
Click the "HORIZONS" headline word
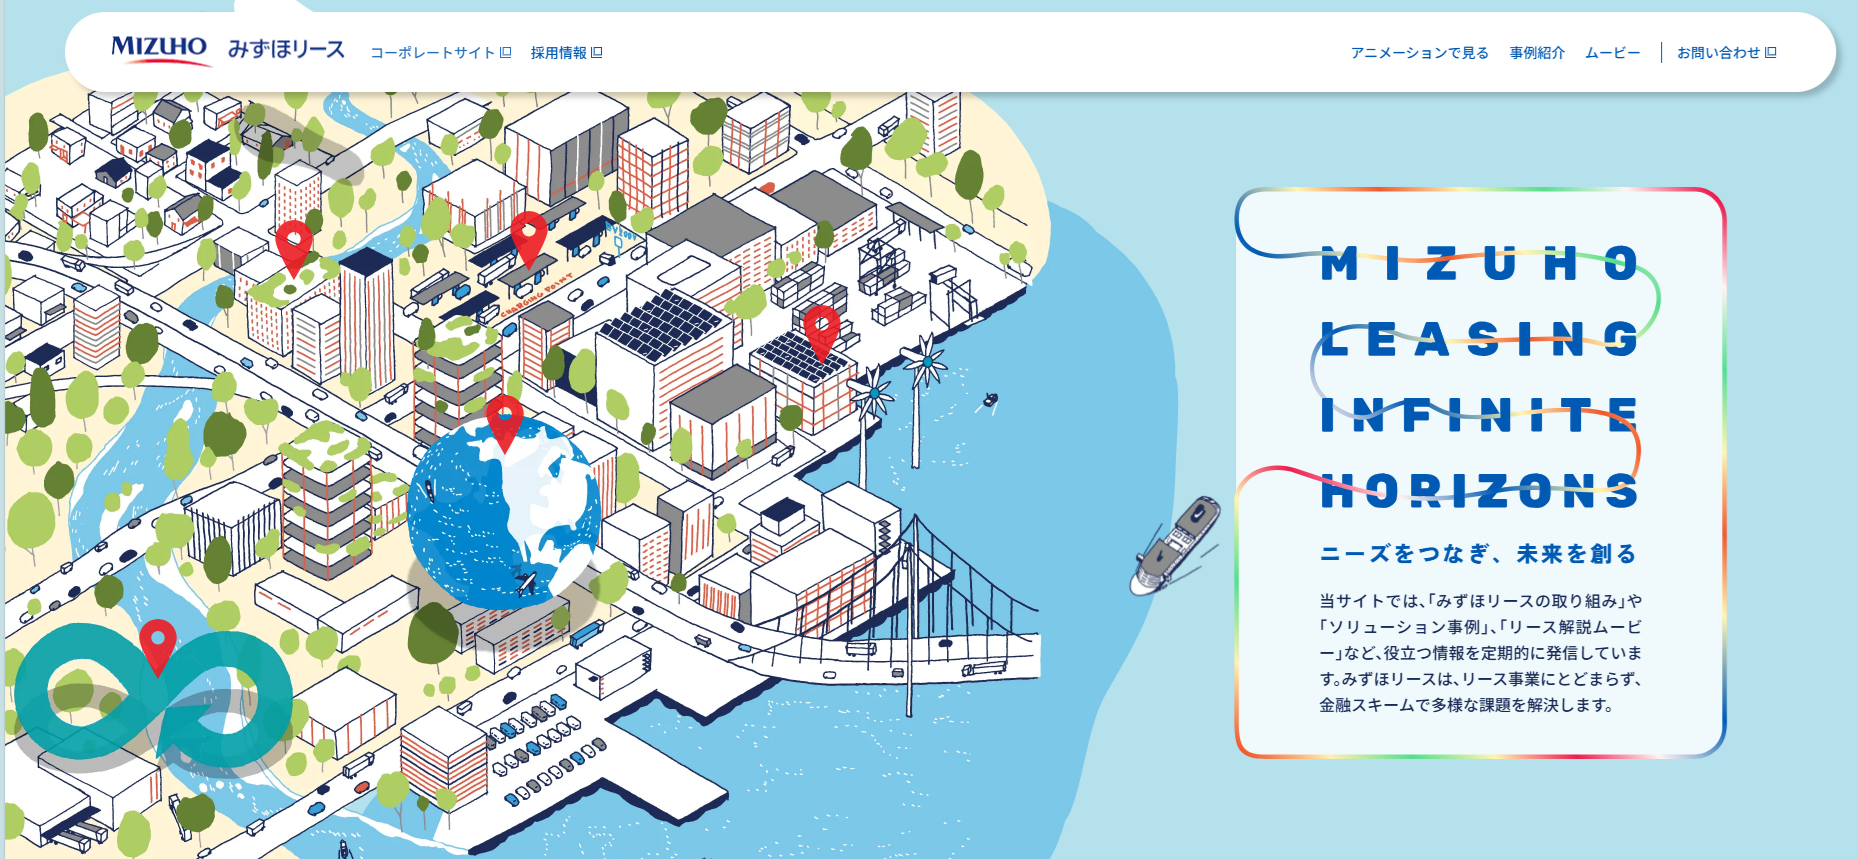coord(1480,491)
